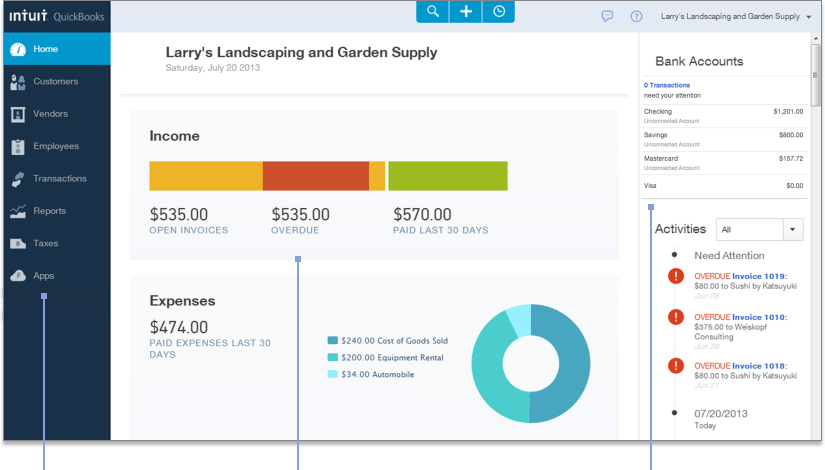
Task: Click $34.00 Automobile text
Action: point(378,375)
